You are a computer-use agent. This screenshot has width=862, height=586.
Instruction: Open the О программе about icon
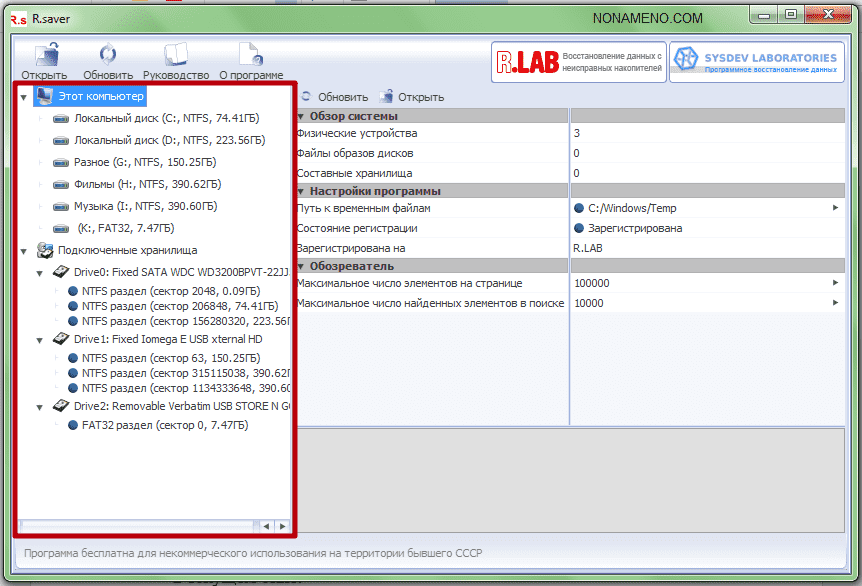[x=250, y=56]
